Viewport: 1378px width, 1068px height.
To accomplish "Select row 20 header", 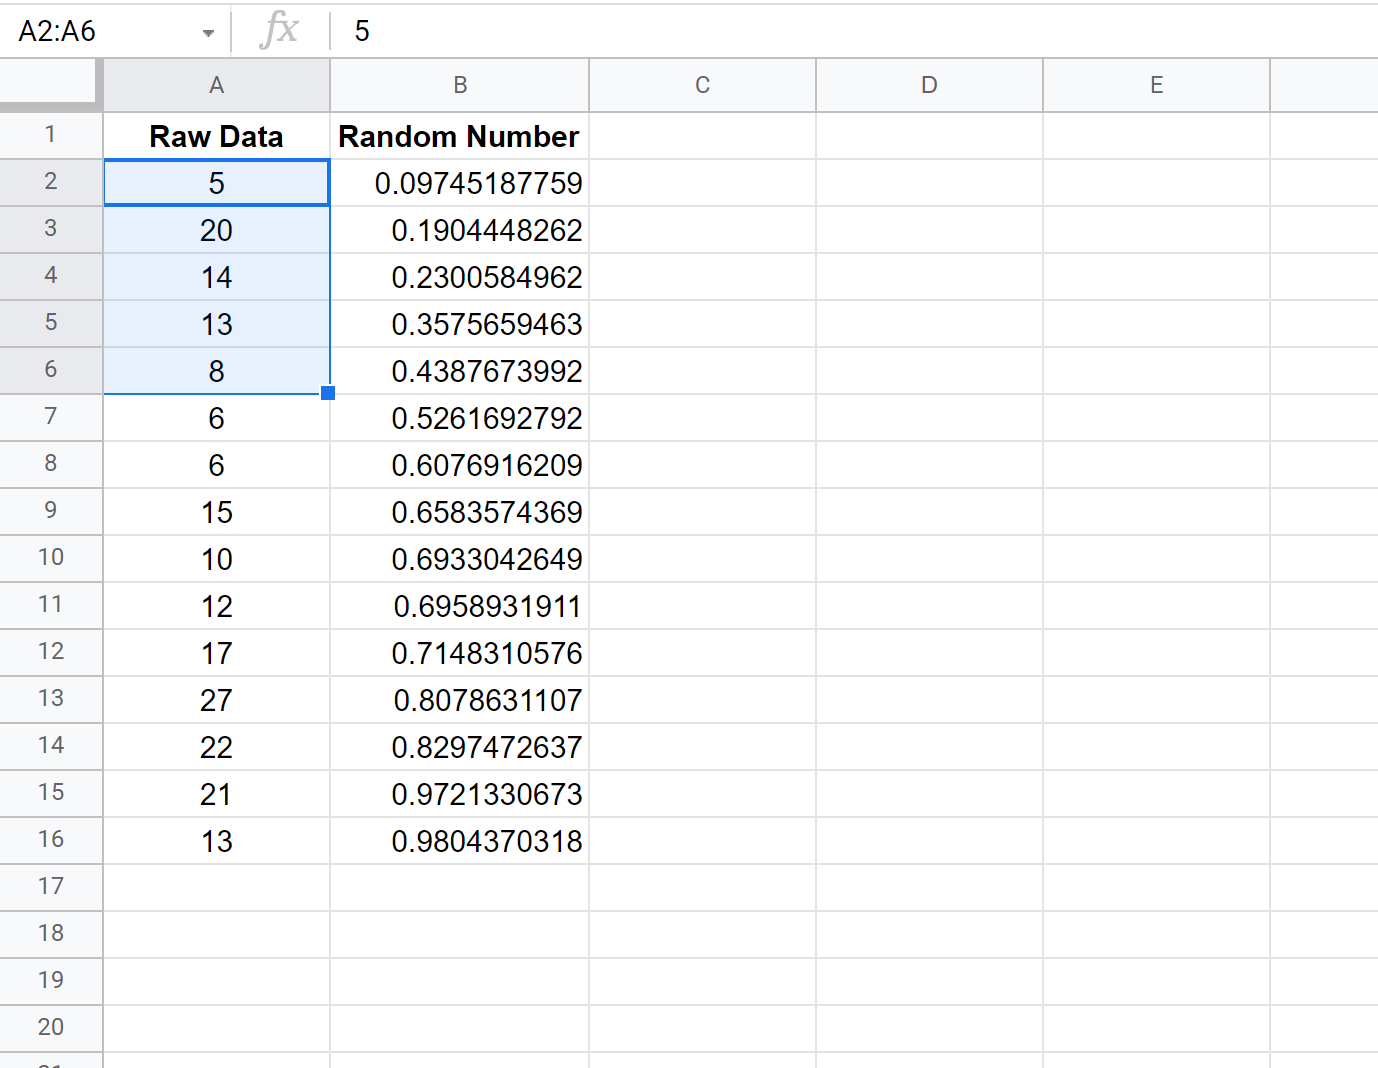I will [51, 1027].
